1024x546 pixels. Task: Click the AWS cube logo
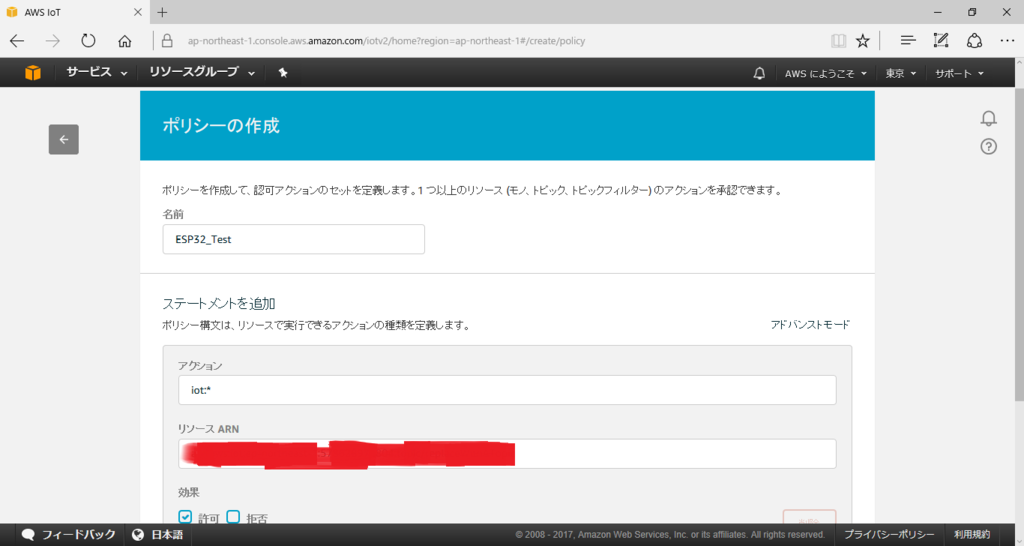[x=33, y=72]
